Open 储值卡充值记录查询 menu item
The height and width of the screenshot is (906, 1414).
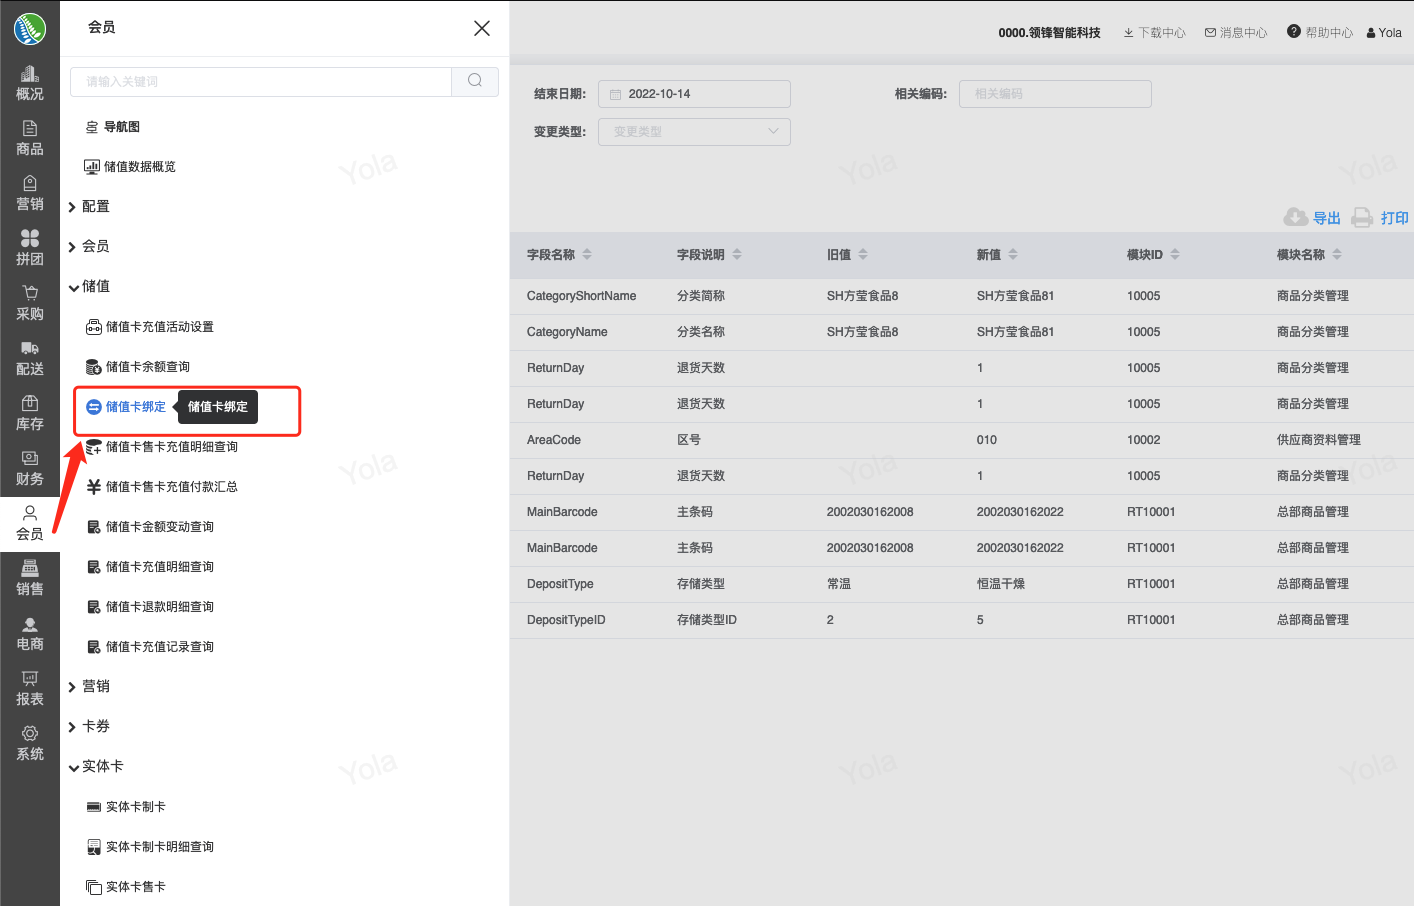coord(150,647)
